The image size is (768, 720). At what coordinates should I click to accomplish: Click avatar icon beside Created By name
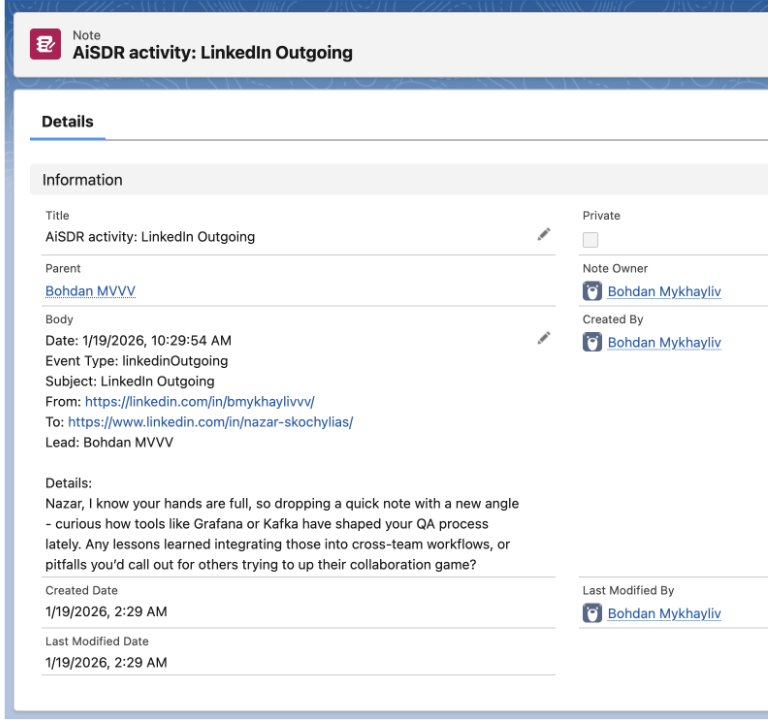pyautogui.click(x=592, y=342)
